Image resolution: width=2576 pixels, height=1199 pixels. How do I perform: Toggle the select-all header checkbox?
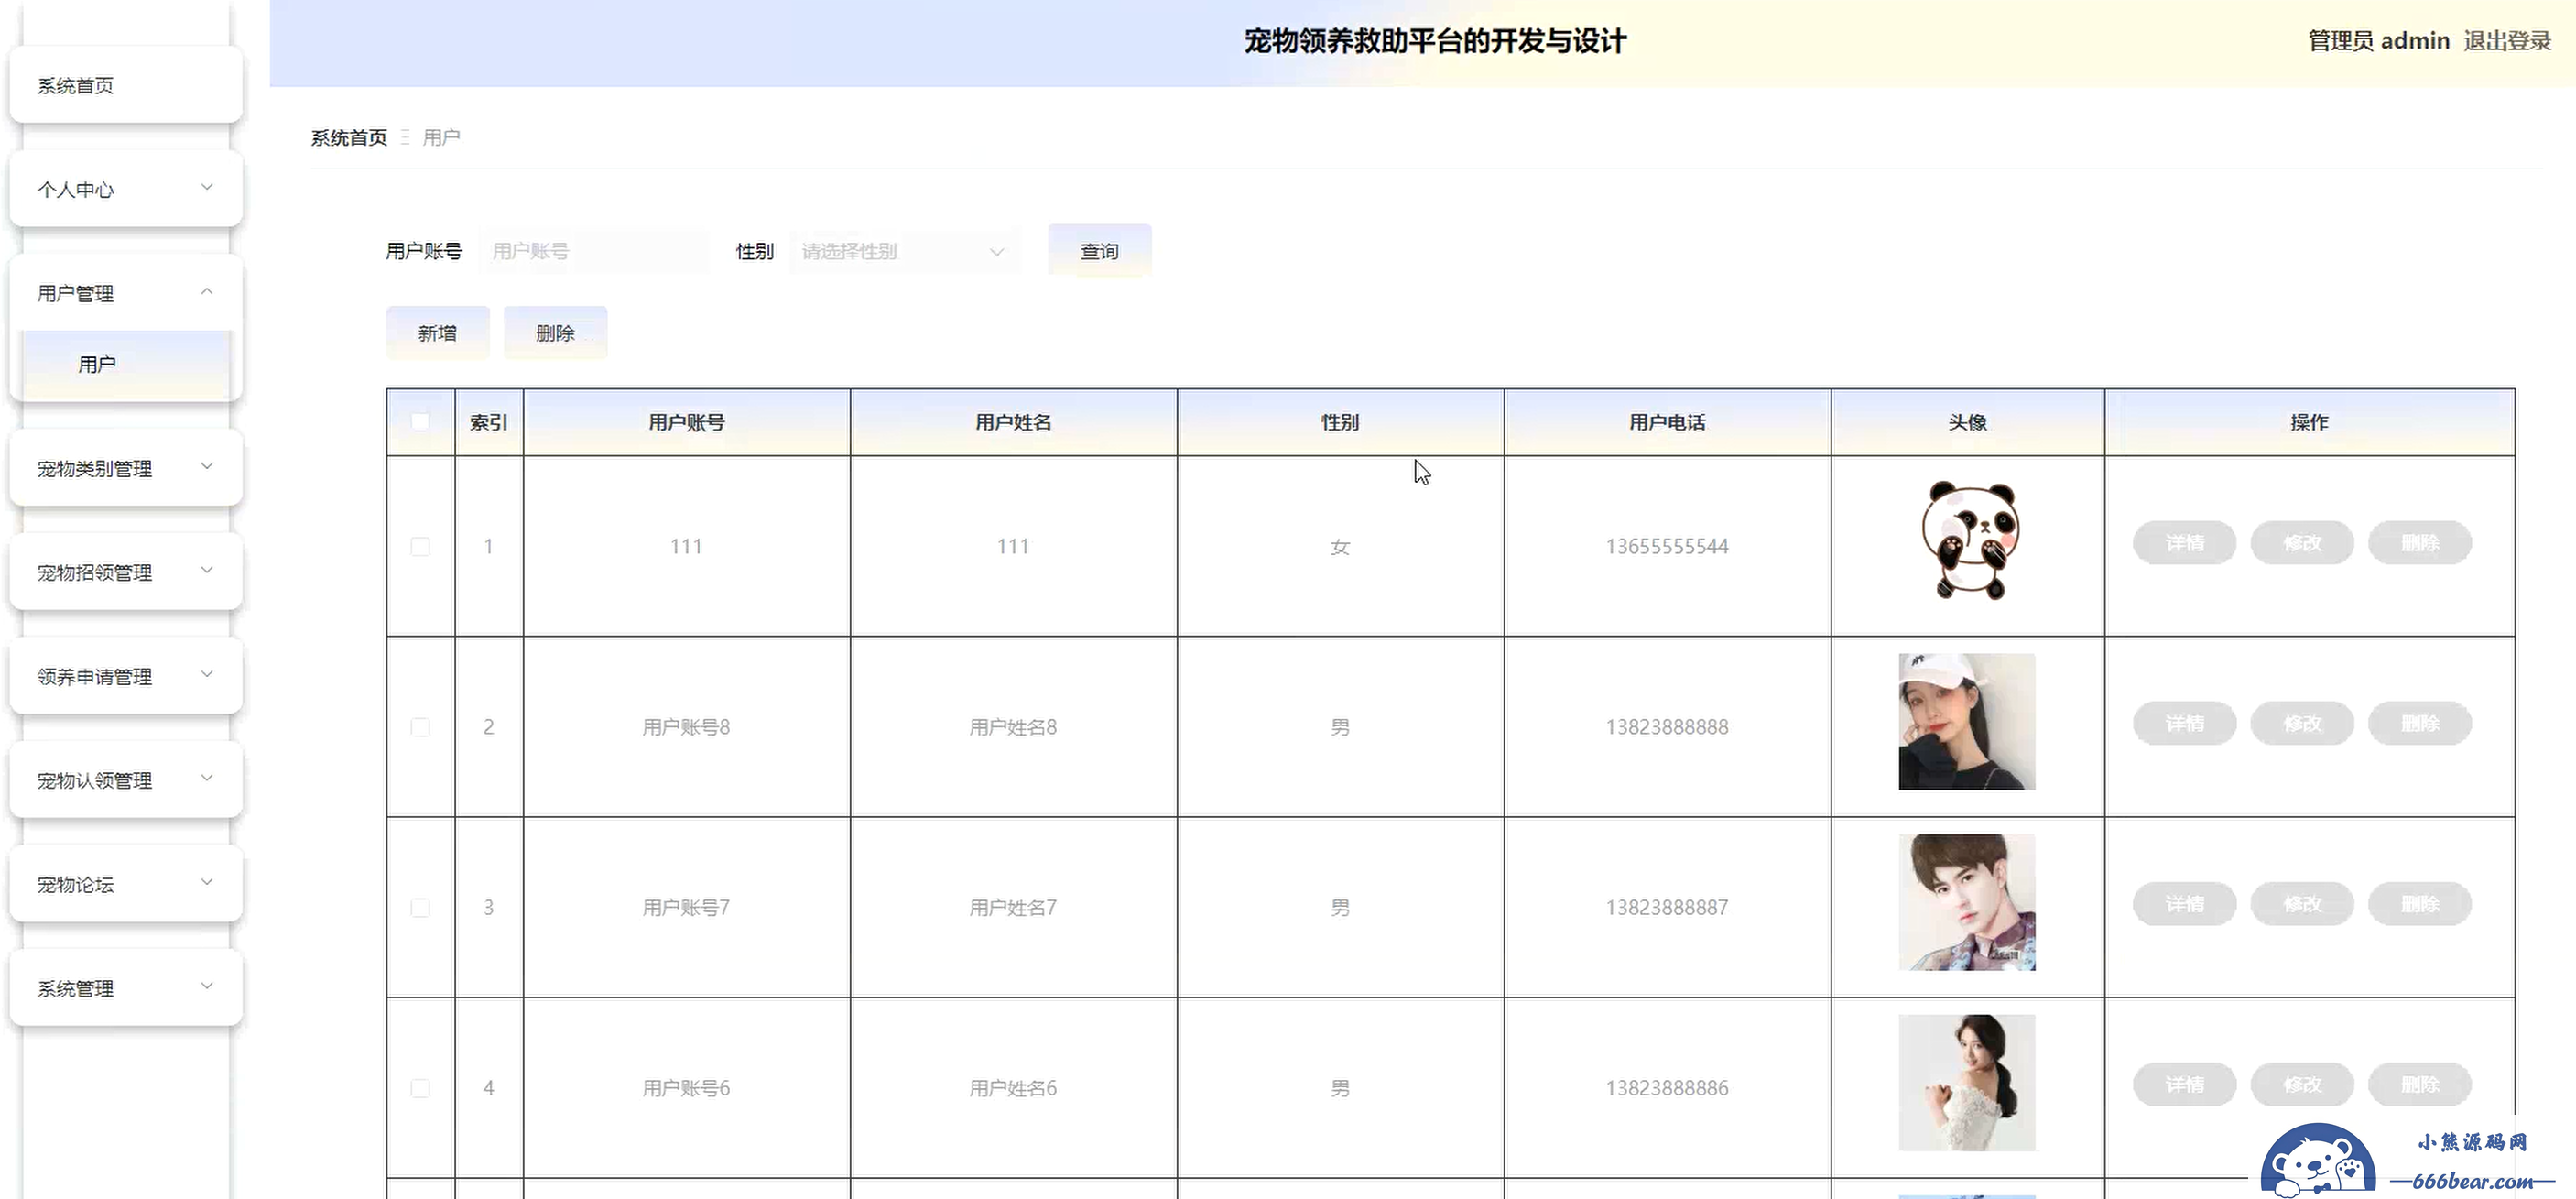tap(420, 422)
